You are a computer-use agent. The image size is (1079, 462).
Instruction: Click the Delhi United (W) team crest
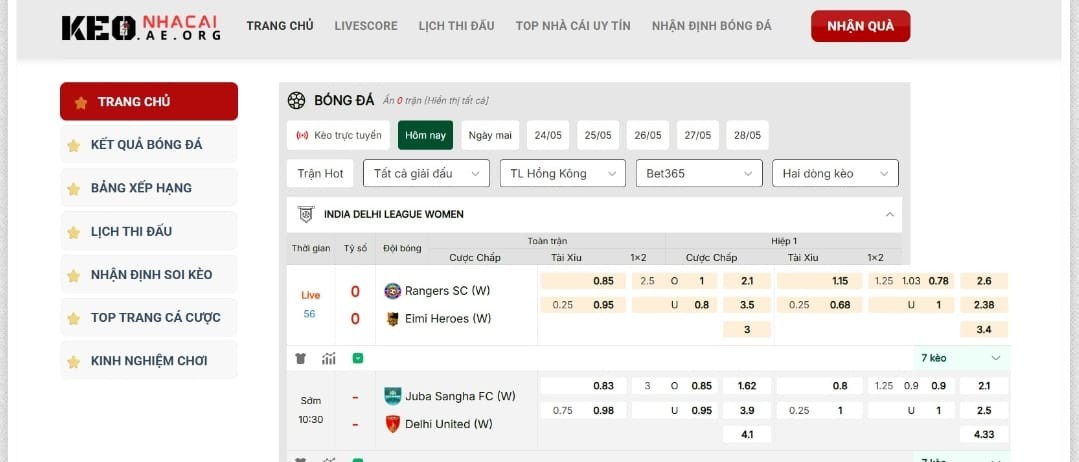pos(392,424)
